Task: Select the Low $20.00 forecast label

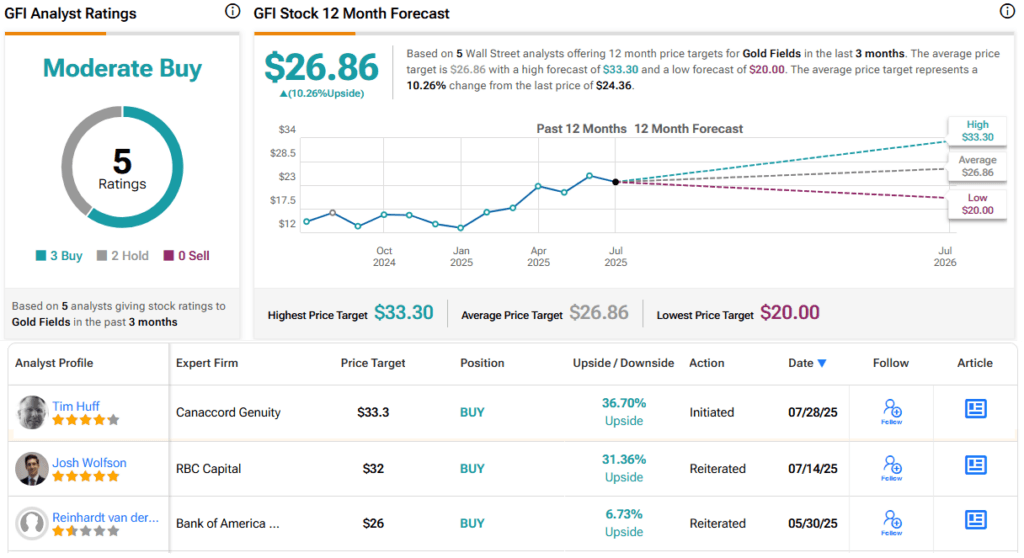Action: click(x=977, y=204)
